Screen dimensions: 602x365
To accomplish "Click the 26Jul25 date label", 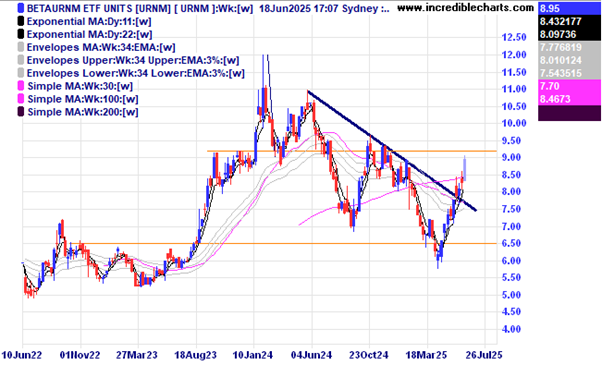I will pos(483,355).
